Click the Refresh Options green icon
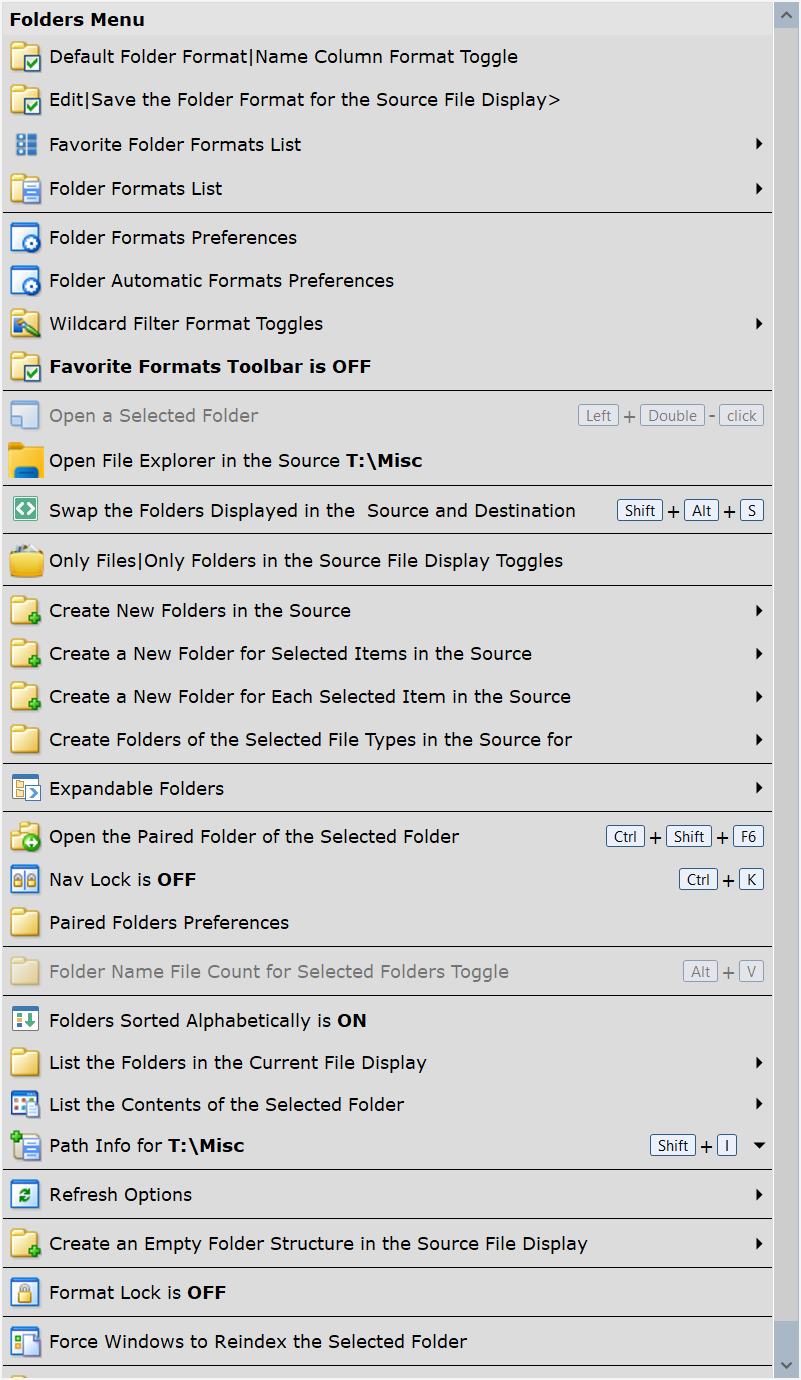Image resolution: width=801 pixels, height=1380 pixels. click(25, 1195)
